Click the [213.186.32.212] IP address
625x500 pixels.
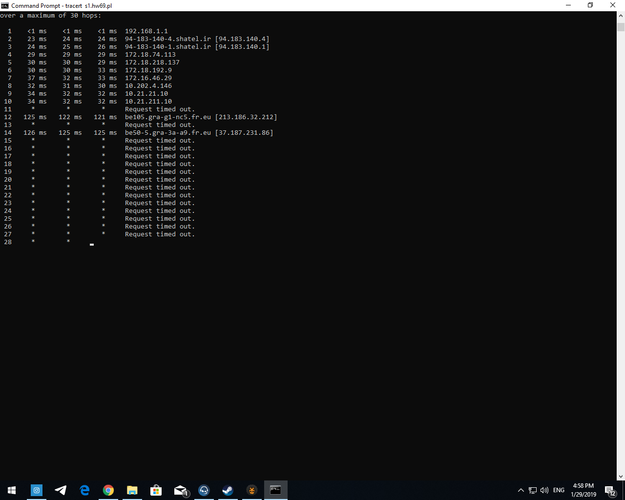(246, 117)
